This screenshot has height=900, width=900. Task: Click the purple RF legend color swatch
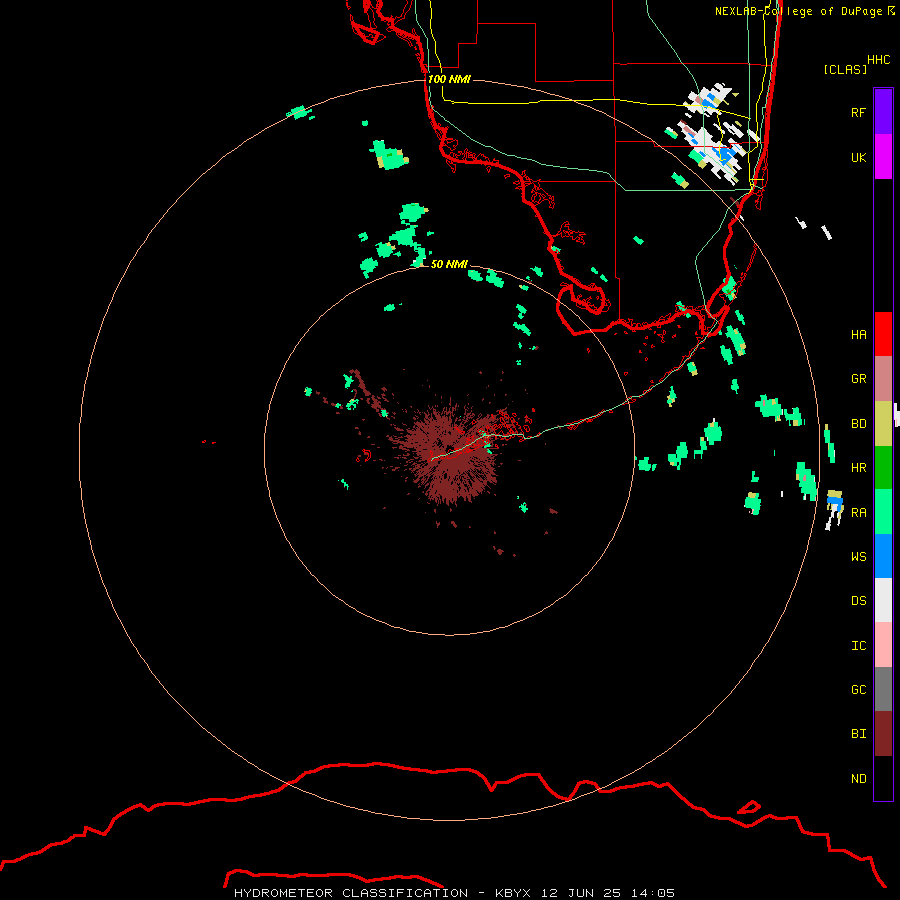click(883, 112)
